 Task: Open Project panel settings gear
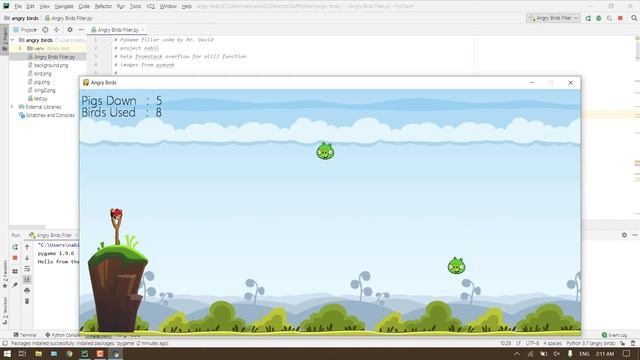tap(70, 30)
